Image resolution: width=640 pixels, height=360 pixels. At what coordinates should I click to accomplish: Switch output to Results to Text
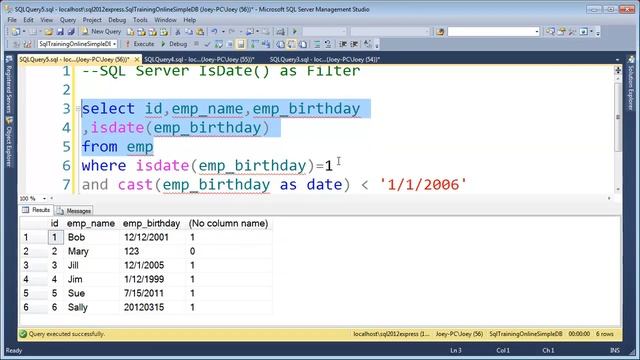(281, 44)
